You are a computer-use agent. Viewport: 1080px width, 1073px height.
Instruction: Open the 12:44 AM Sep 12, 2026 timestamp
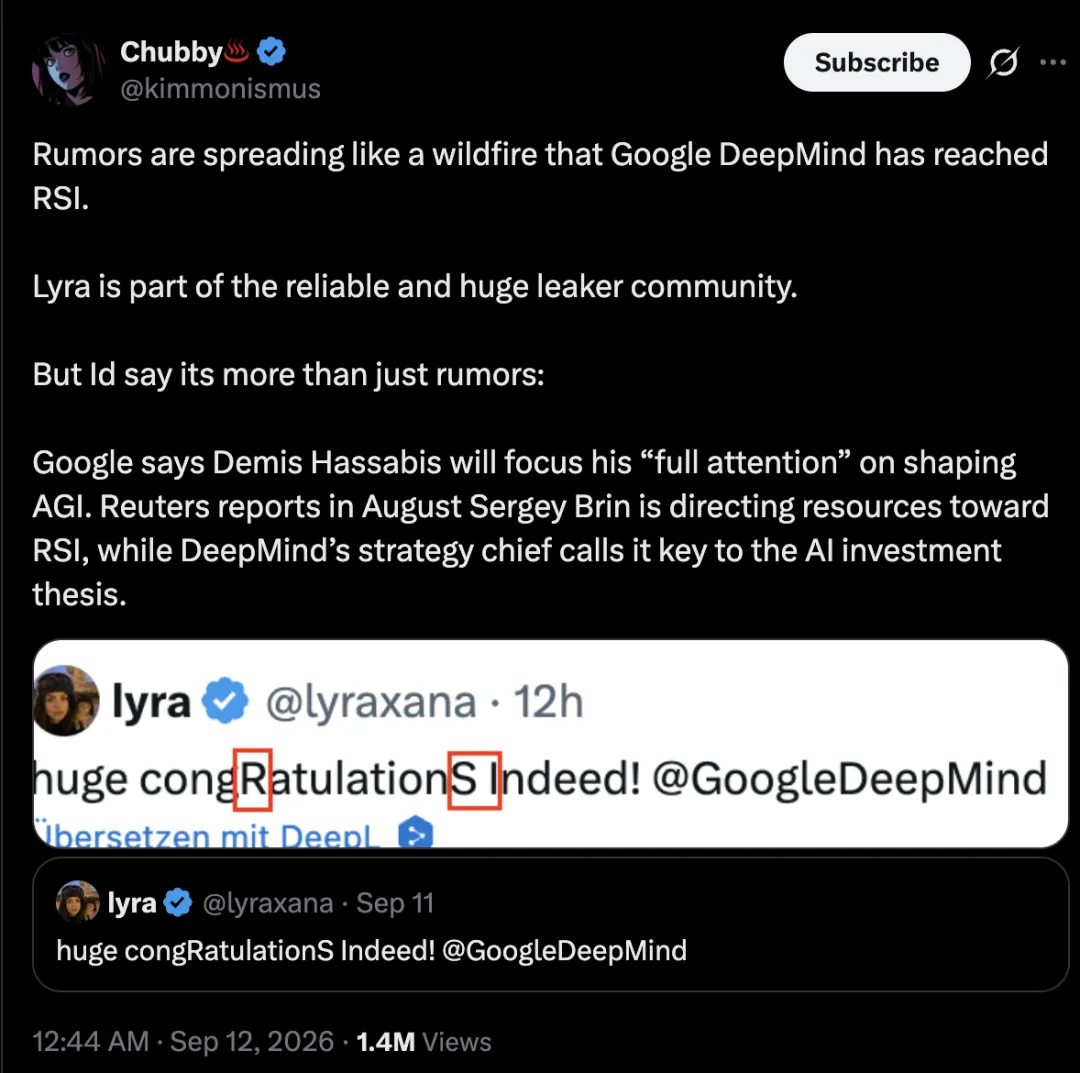[183, 1041]
